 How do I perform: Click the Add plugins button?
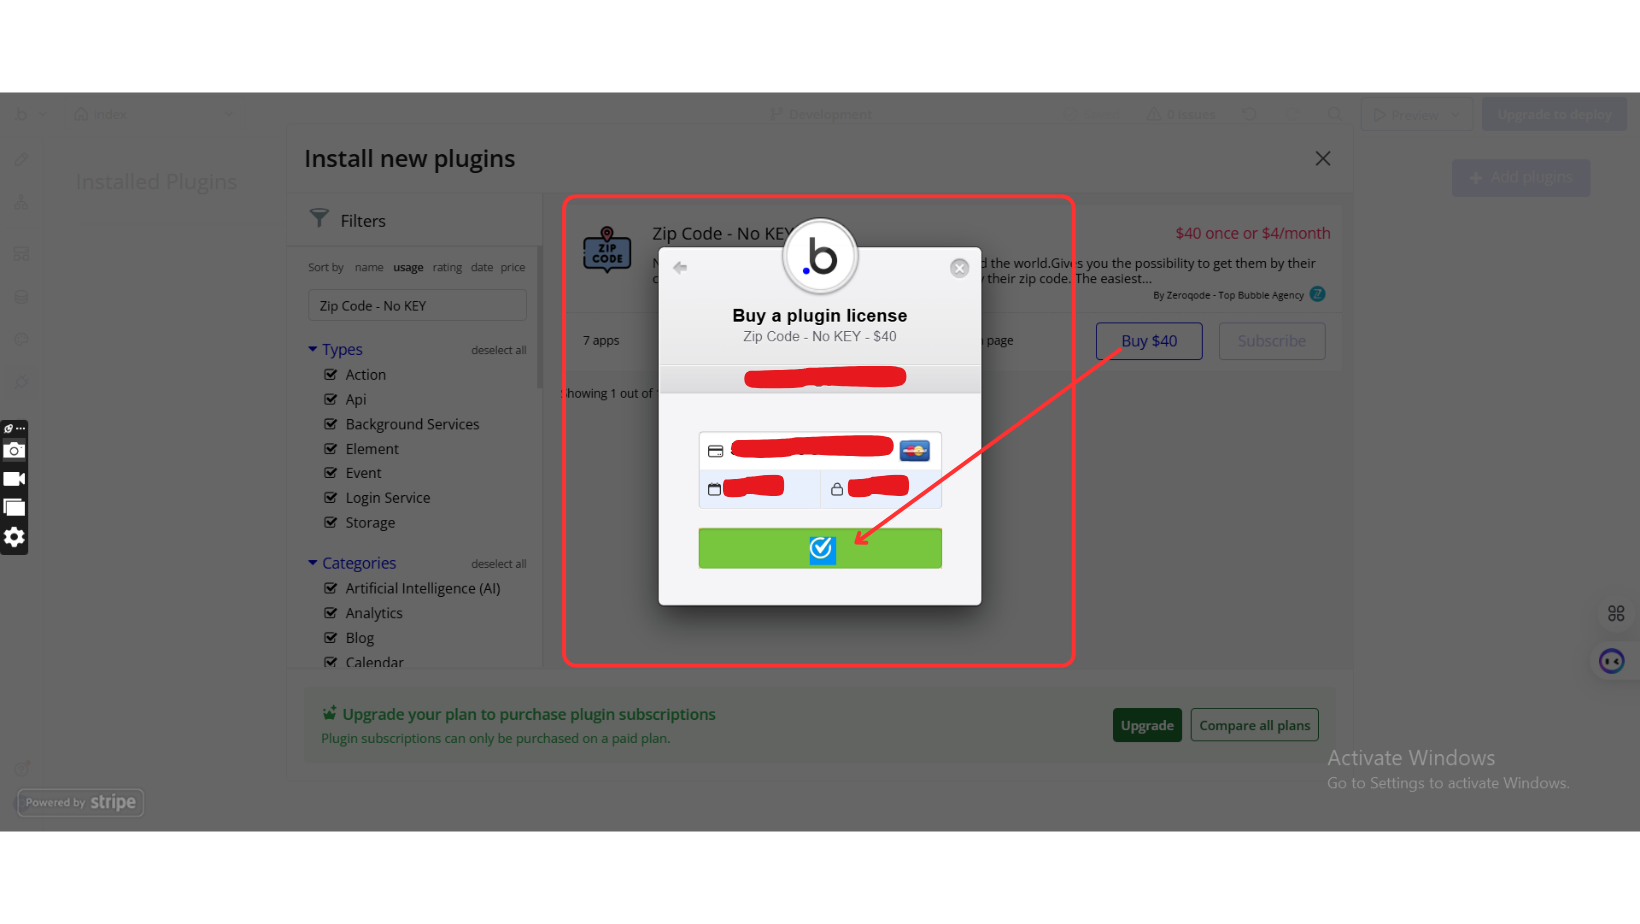[x=1521, y=178]
